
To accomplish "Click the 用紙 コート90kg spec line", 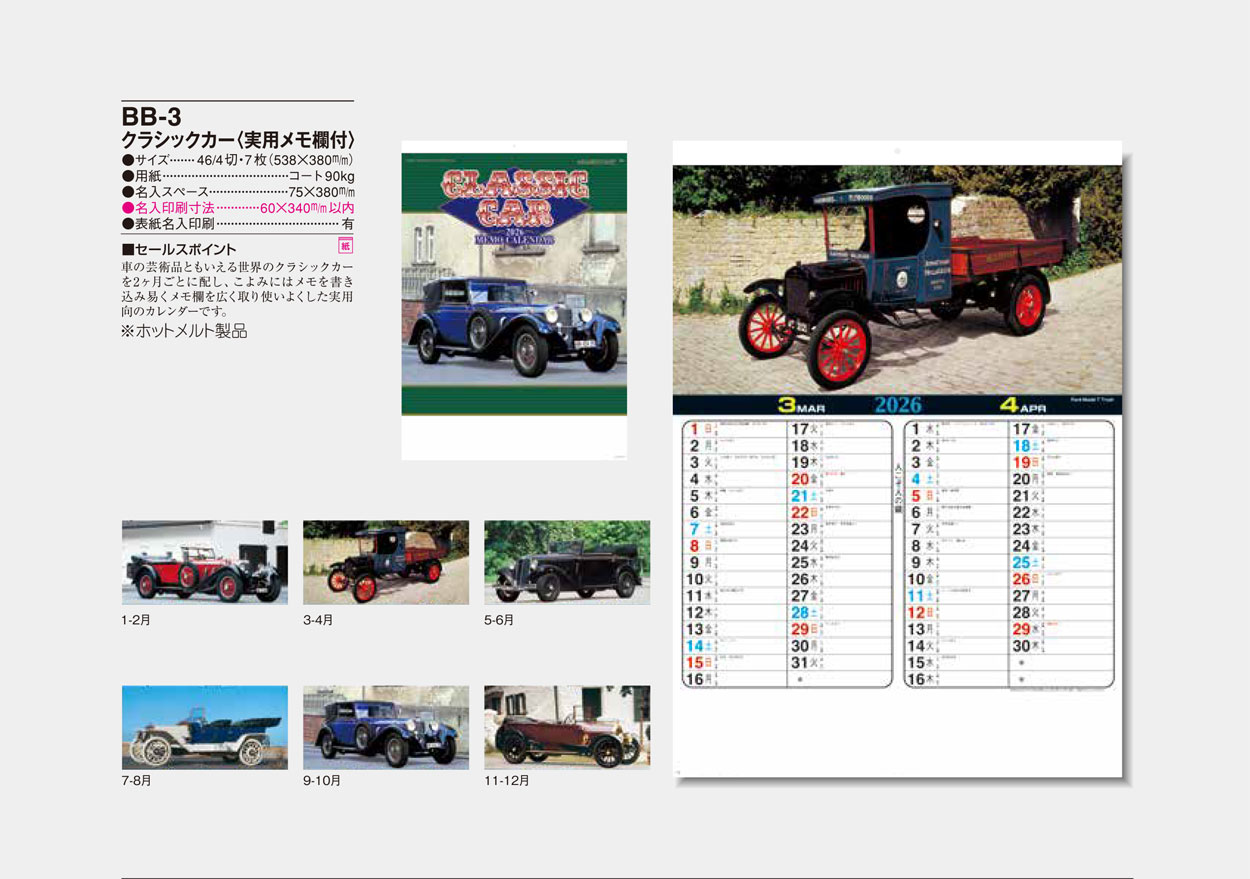I will [238, 176].
